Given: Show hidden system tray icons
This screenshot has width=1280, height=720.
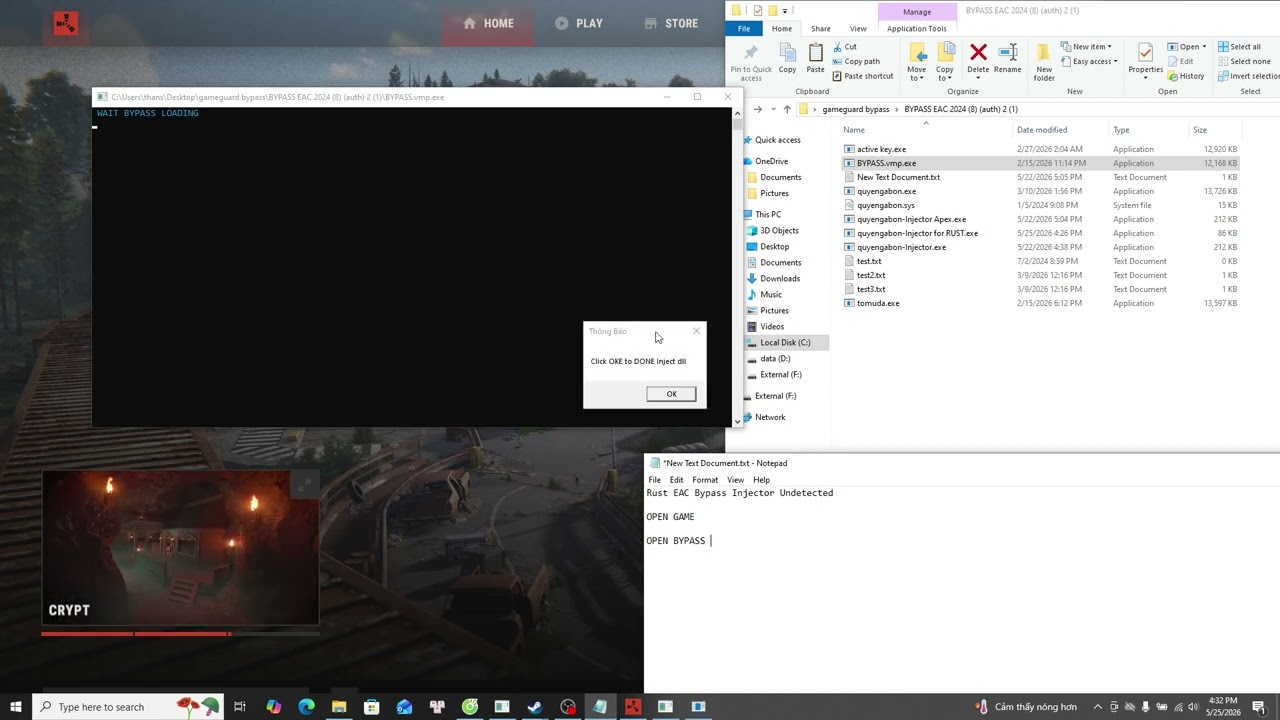Looking at the screenshot, I should 1098,707.
